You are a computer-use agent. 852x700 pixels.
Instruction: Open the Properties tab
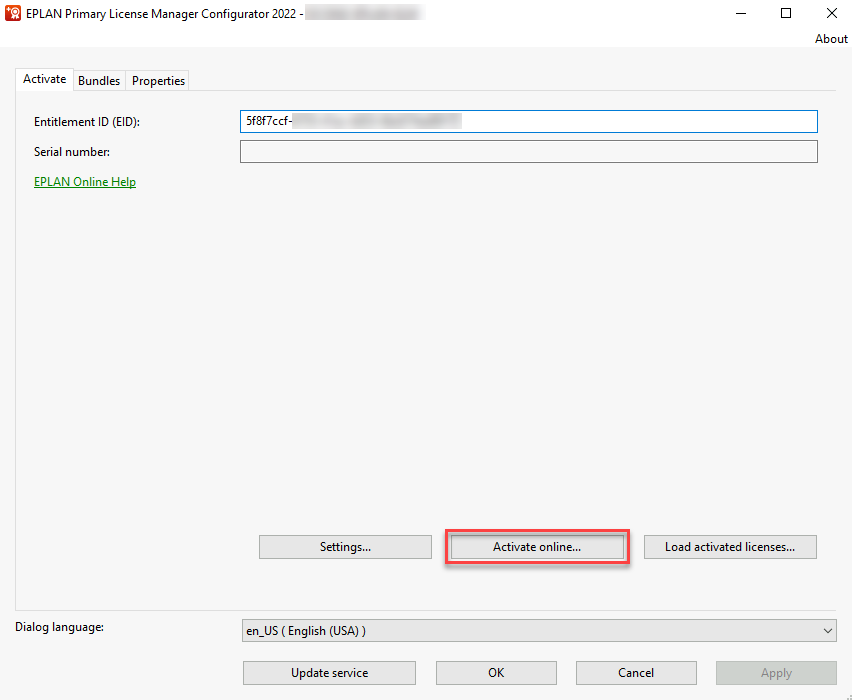point(159,81)
